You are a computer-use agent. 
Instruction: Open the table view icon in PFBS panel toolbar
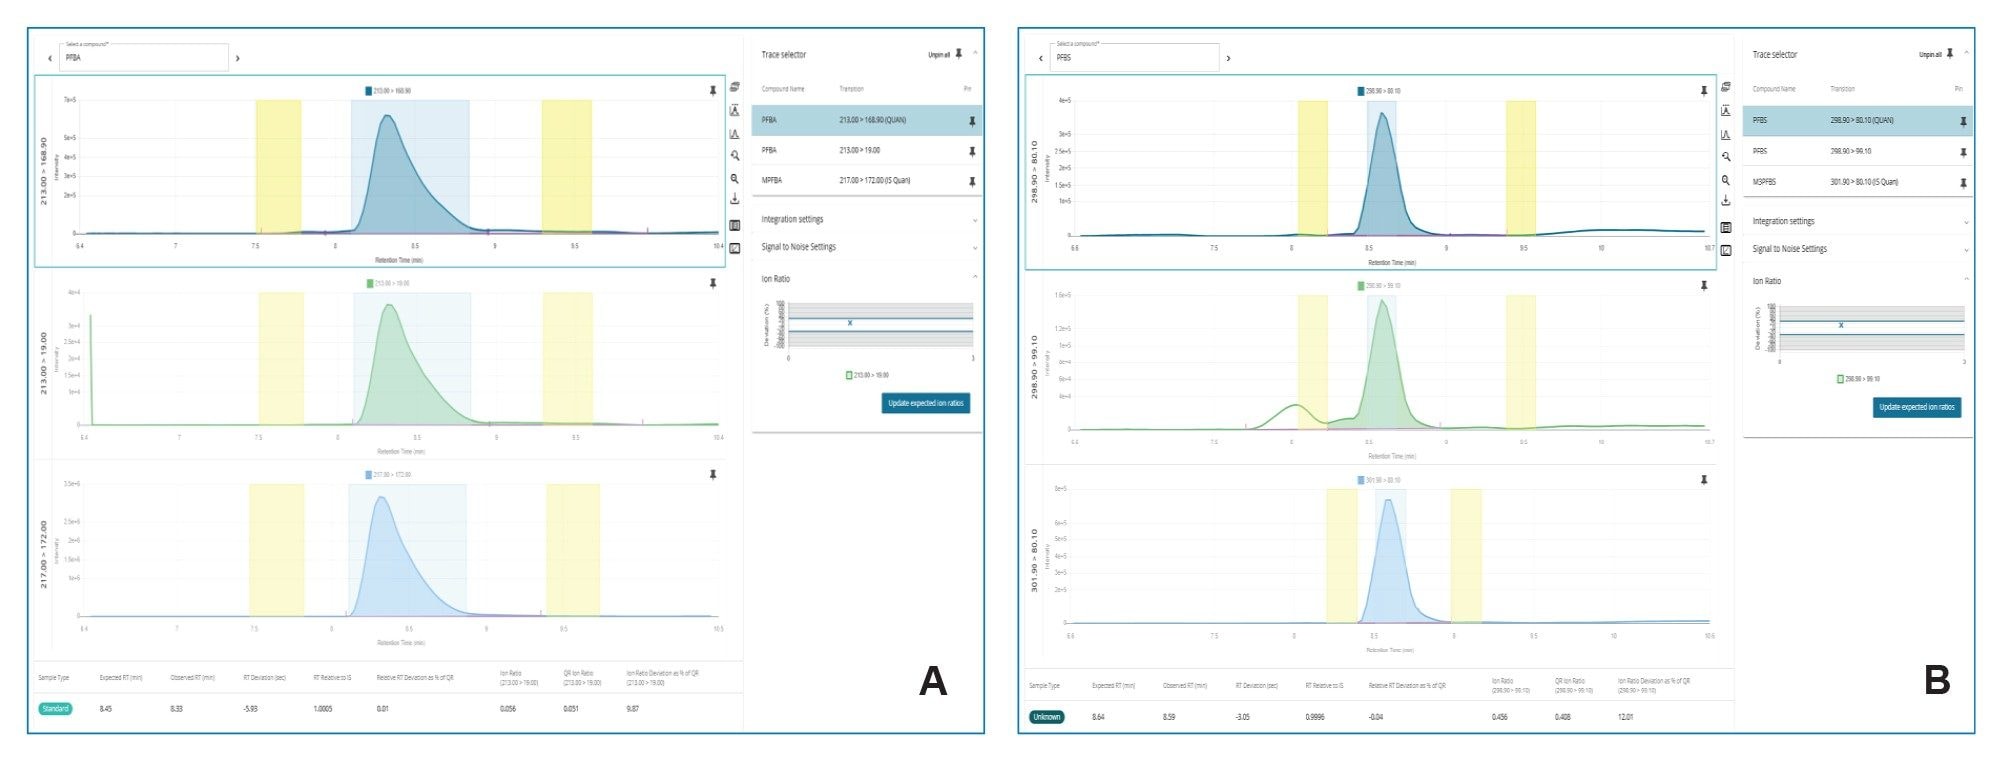coord(1726,227)
